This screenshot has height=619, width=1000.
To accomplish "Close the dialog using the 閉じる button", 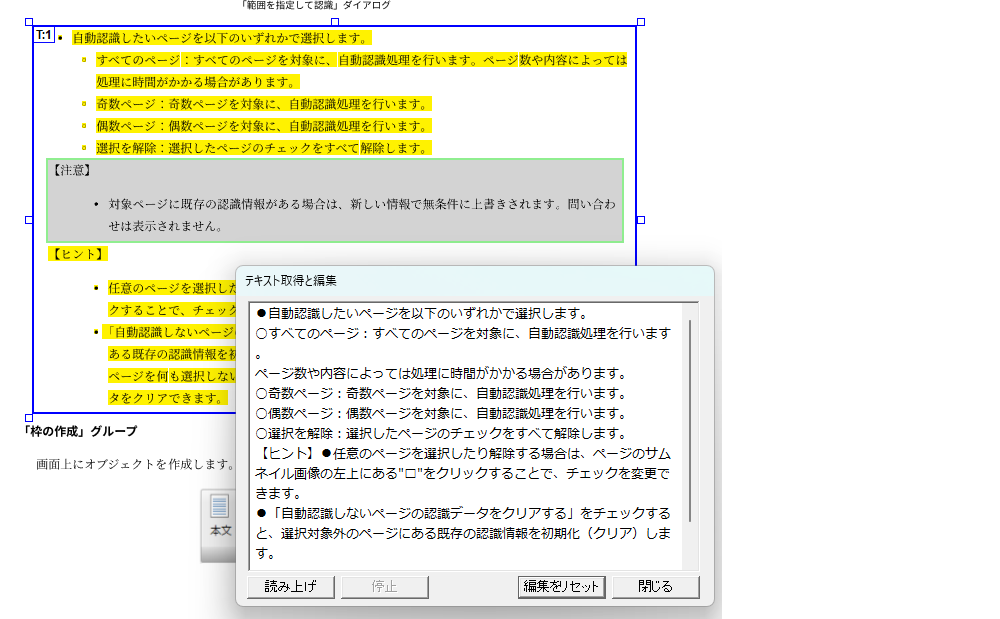I will (655, 587).
